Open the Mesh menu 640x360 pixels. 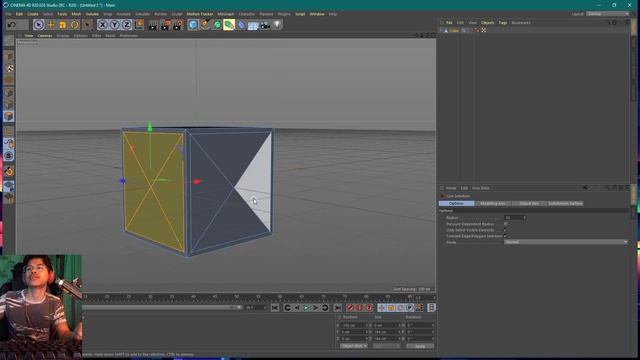click(76, 14)
